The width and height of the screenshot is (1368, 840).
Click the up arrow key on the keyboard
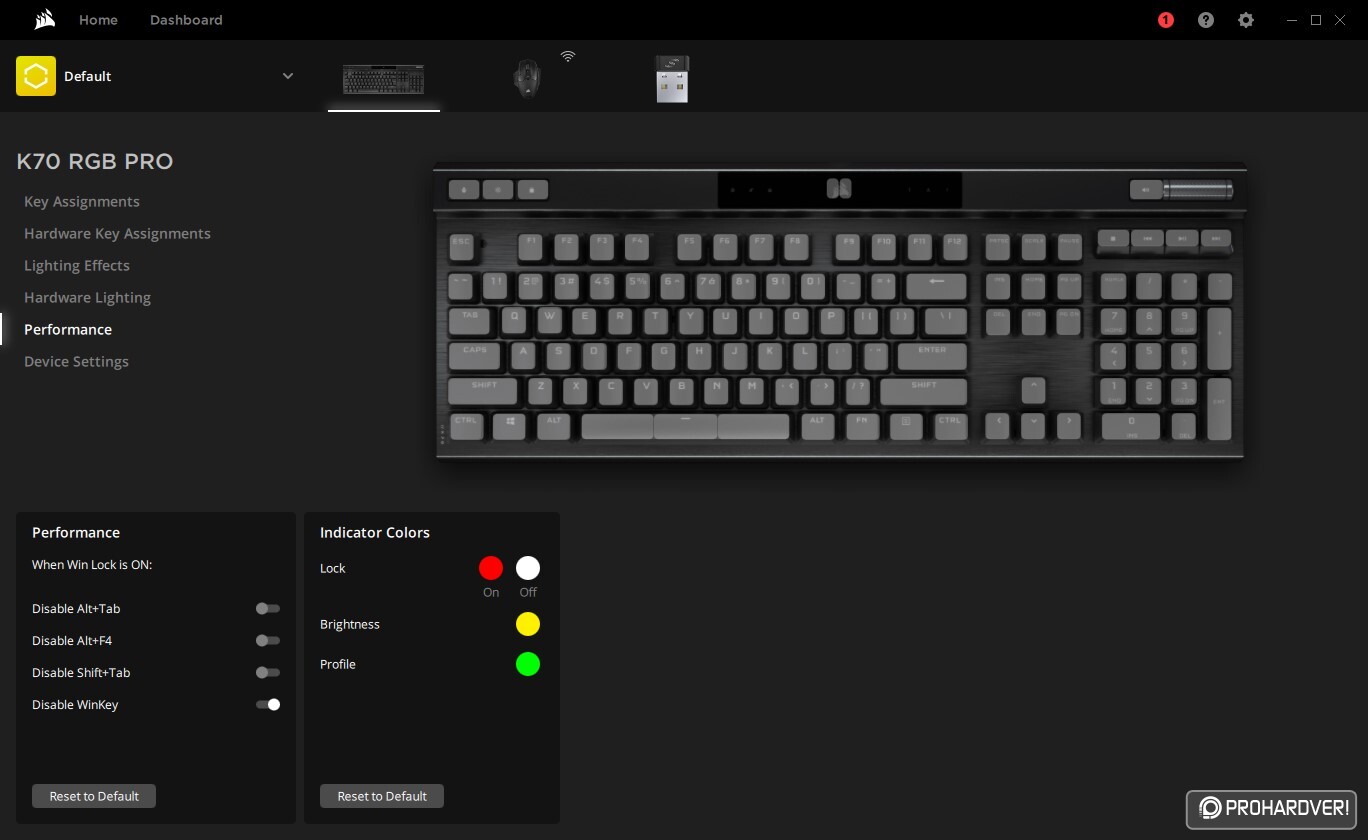[x=1033, y=389]
